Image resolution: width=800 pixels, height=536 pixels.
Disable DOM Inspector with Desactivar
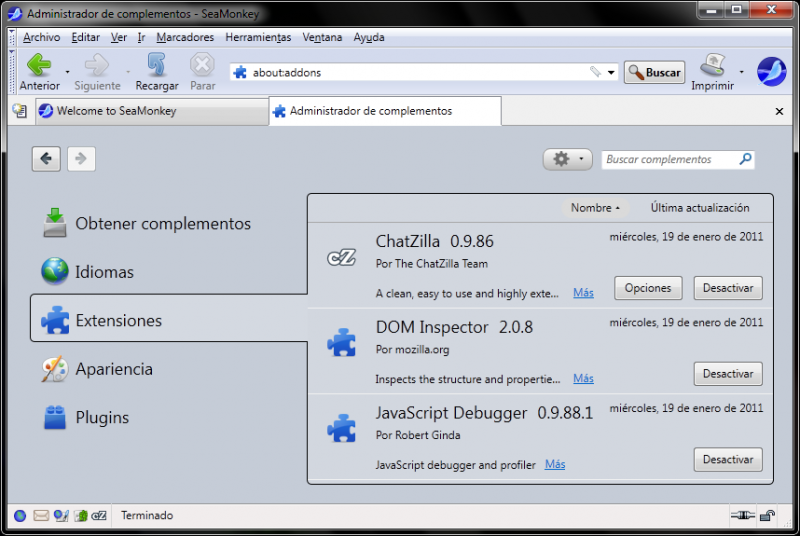click(728, 374)
